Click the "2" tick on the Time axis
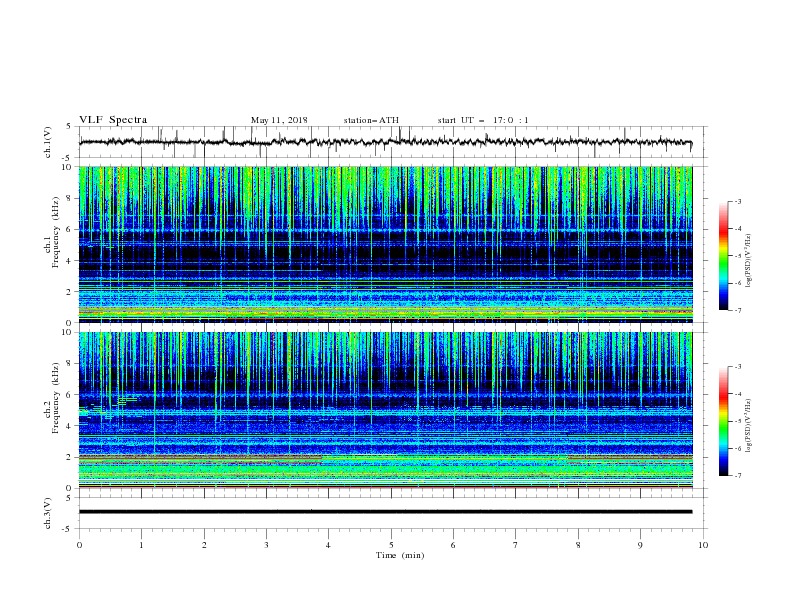The width and height of the screenshot is (792, 612). click(x=204, y=545)
